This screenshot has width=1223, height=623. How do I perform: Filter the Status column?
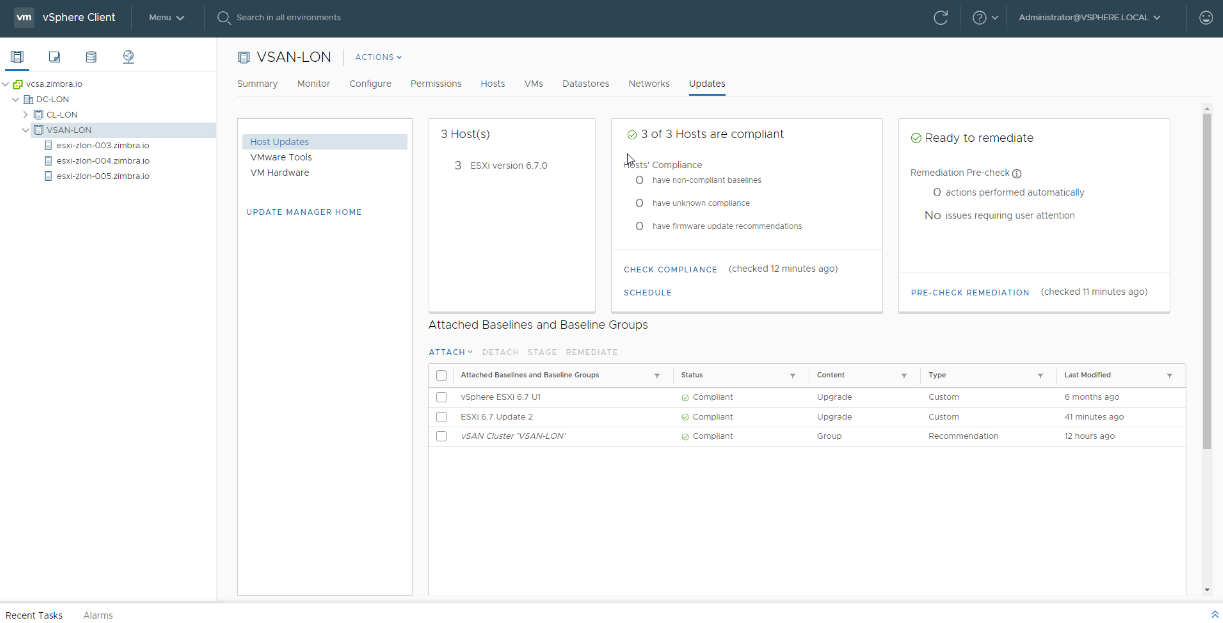[x=793, y=376]
